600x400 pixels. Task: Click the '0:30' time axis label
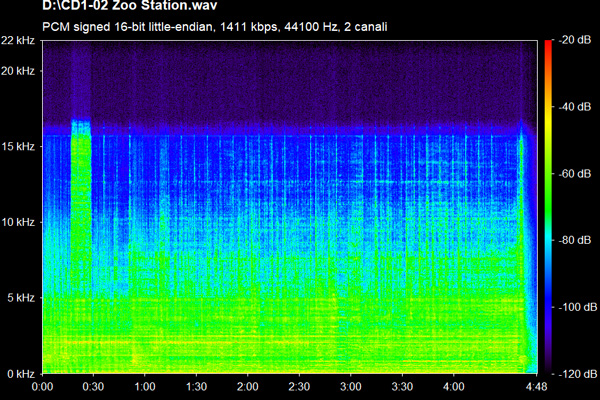pyautogui.click(x=93, y=387)
